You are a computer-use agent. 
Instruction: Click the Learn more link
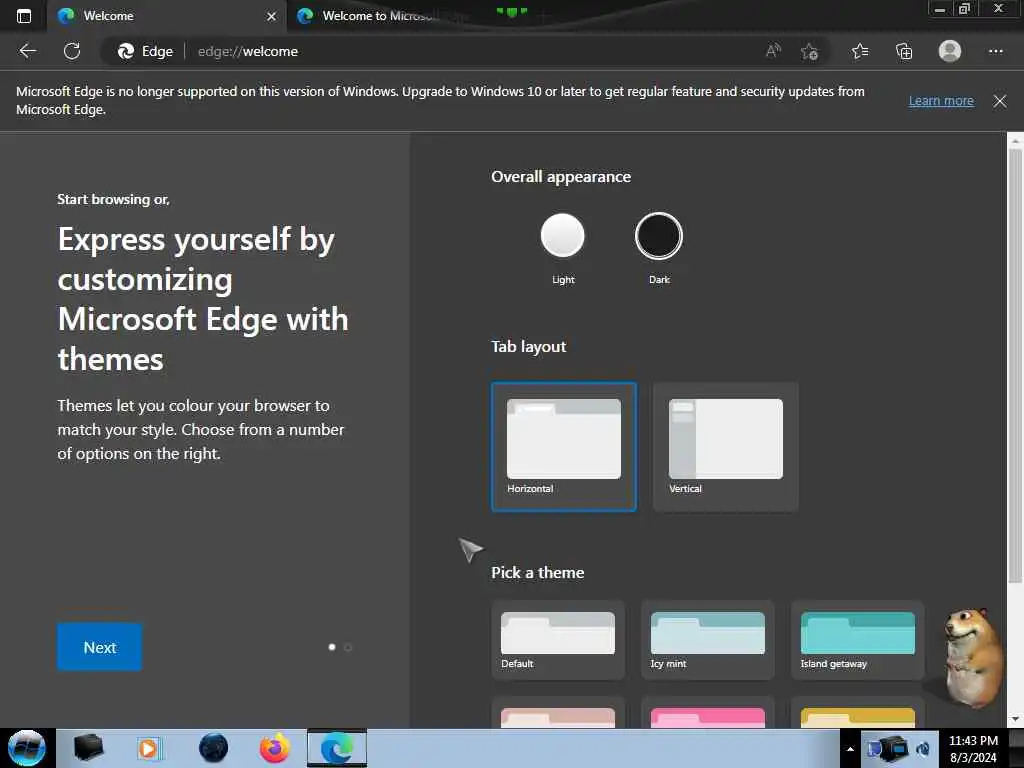tap(941, 101)
